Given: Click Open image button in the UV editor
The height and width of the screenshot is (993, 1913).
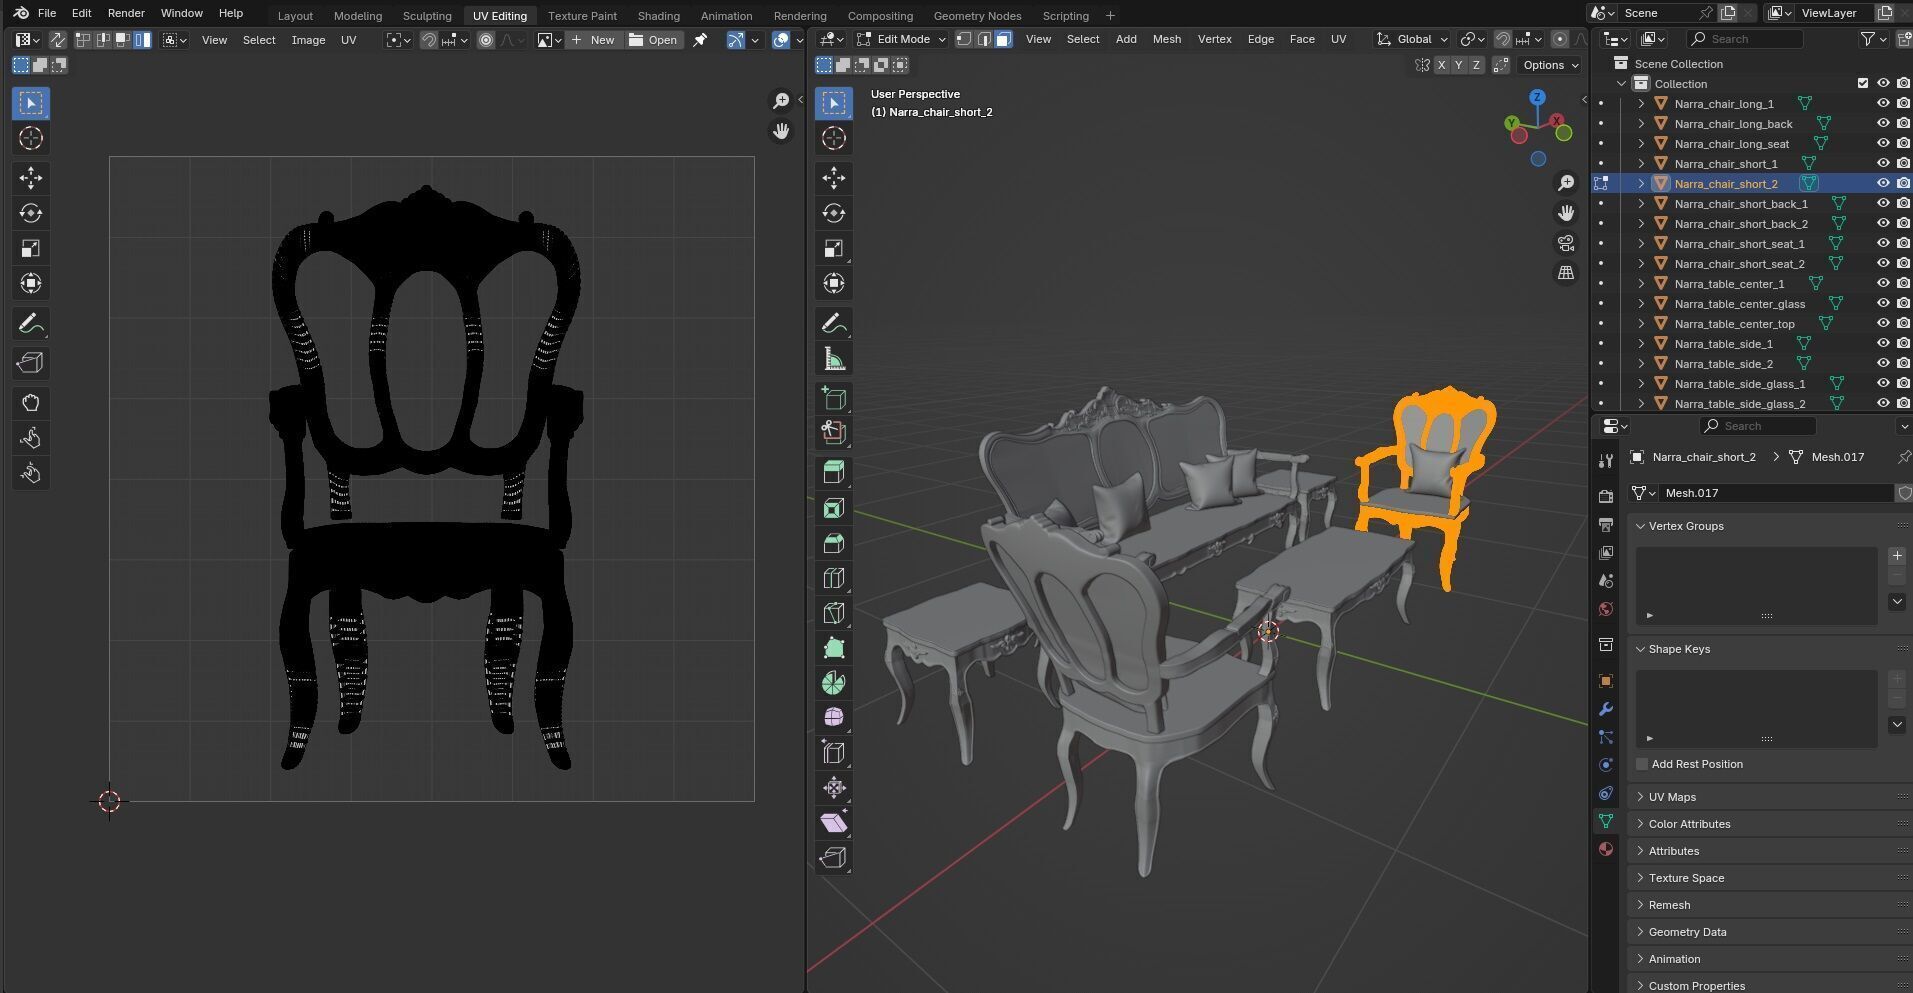Looking at the screenshot, I should point(653,40).
